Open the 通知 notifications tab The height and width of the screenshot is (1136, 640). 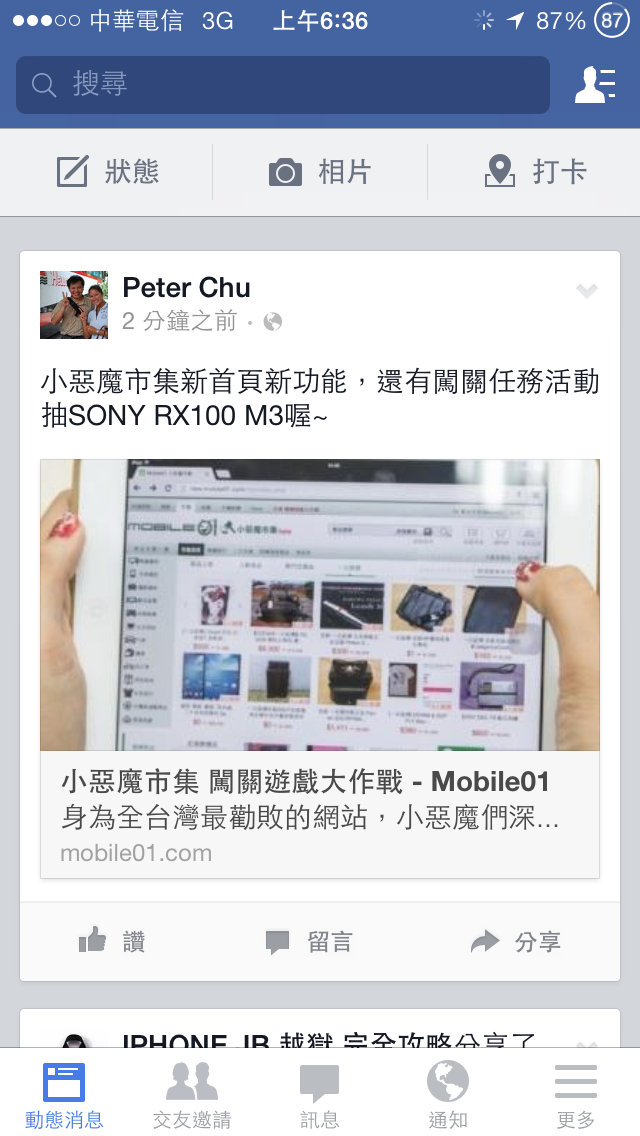tap(448, 1094)
